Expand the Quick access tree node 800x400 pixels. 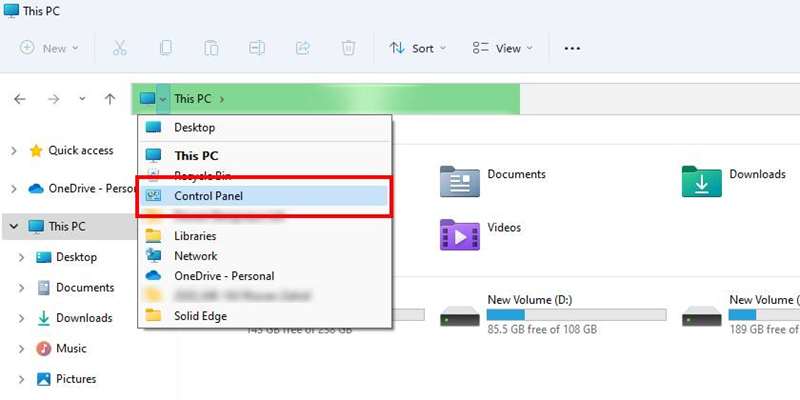(14, 151)
